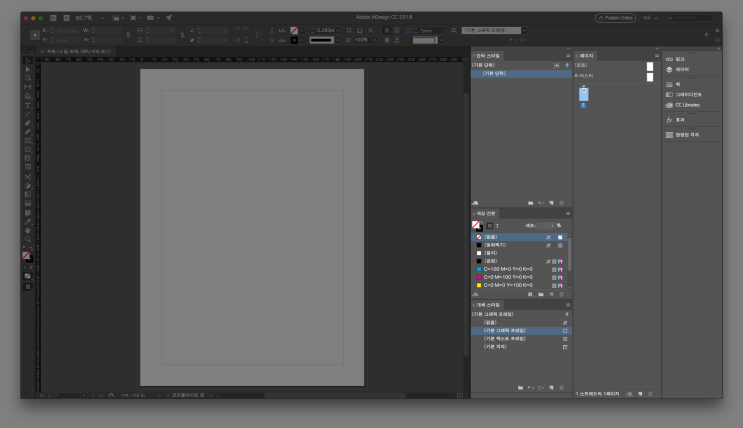Image resolution: width=743 pixels, height=428 pixels.
Task: Toggle formatting affects container in Swatches panel
Action: click(490, 226)
